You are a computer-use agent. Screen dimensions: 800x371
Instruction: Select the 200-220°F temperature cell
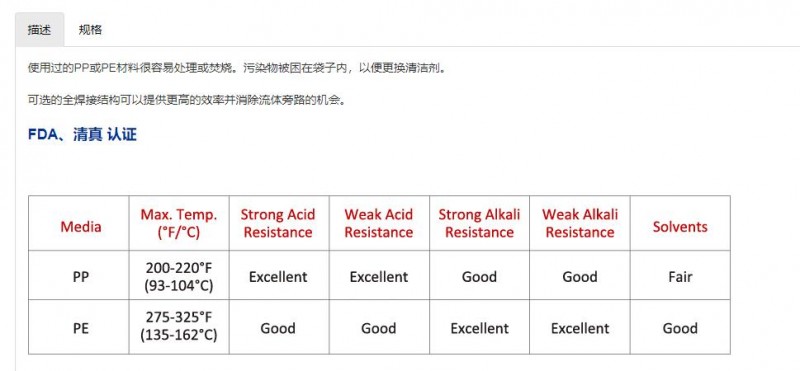tap(179, 276)
